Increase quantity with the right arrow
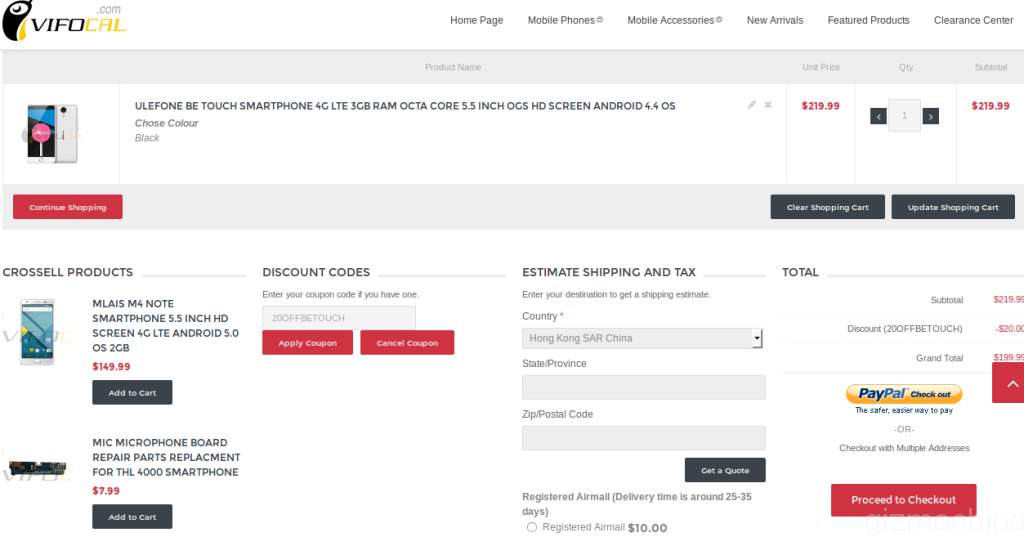 [x=931, y=116]
